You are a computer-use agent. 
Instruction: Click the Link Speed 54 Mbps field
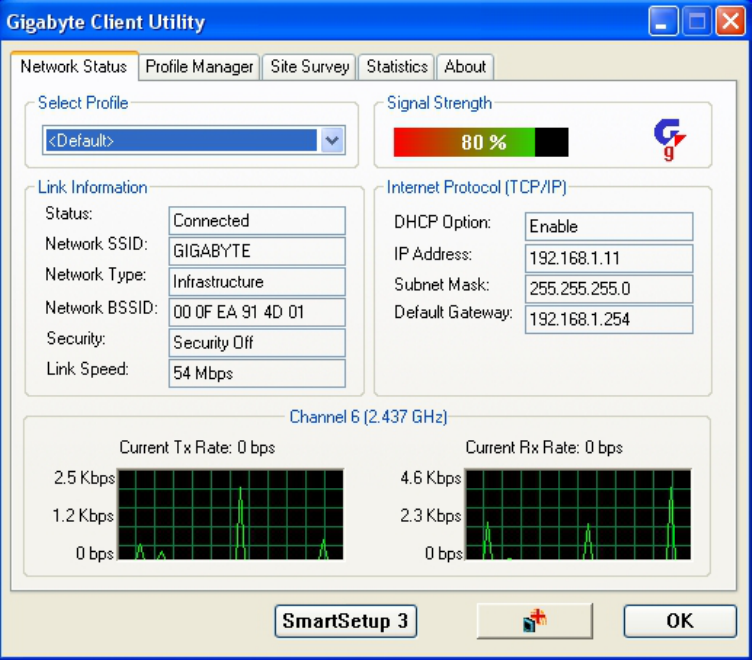(257, 373)
